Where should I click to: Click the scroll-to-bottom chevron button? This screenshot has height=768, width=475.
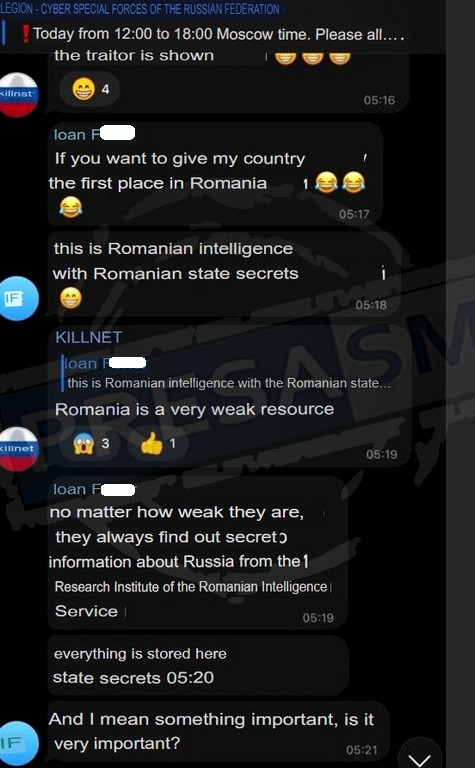[x=421, y=754]
